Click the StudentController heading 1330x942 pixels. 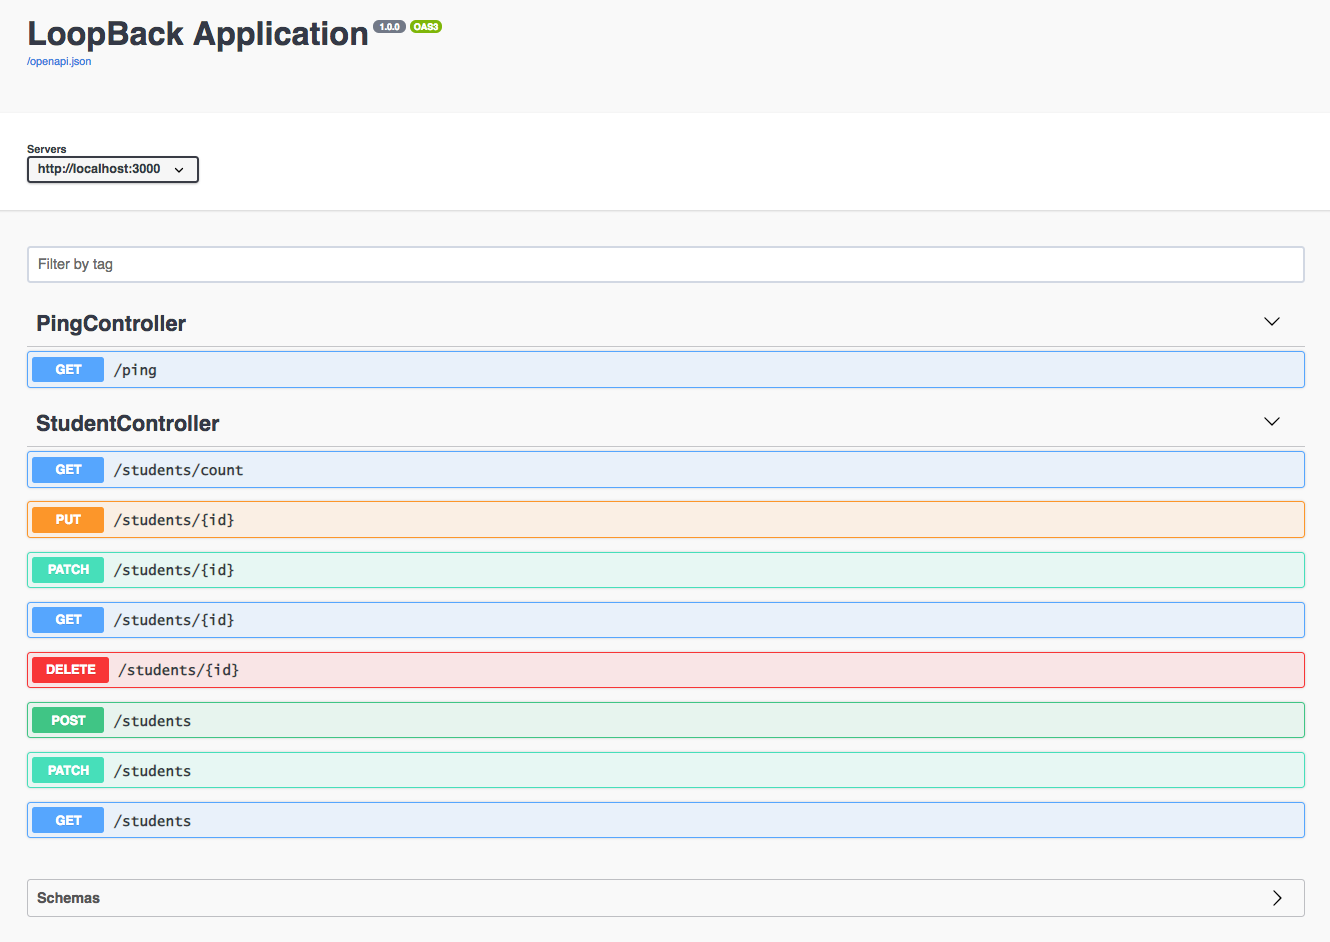coord(128,423)
